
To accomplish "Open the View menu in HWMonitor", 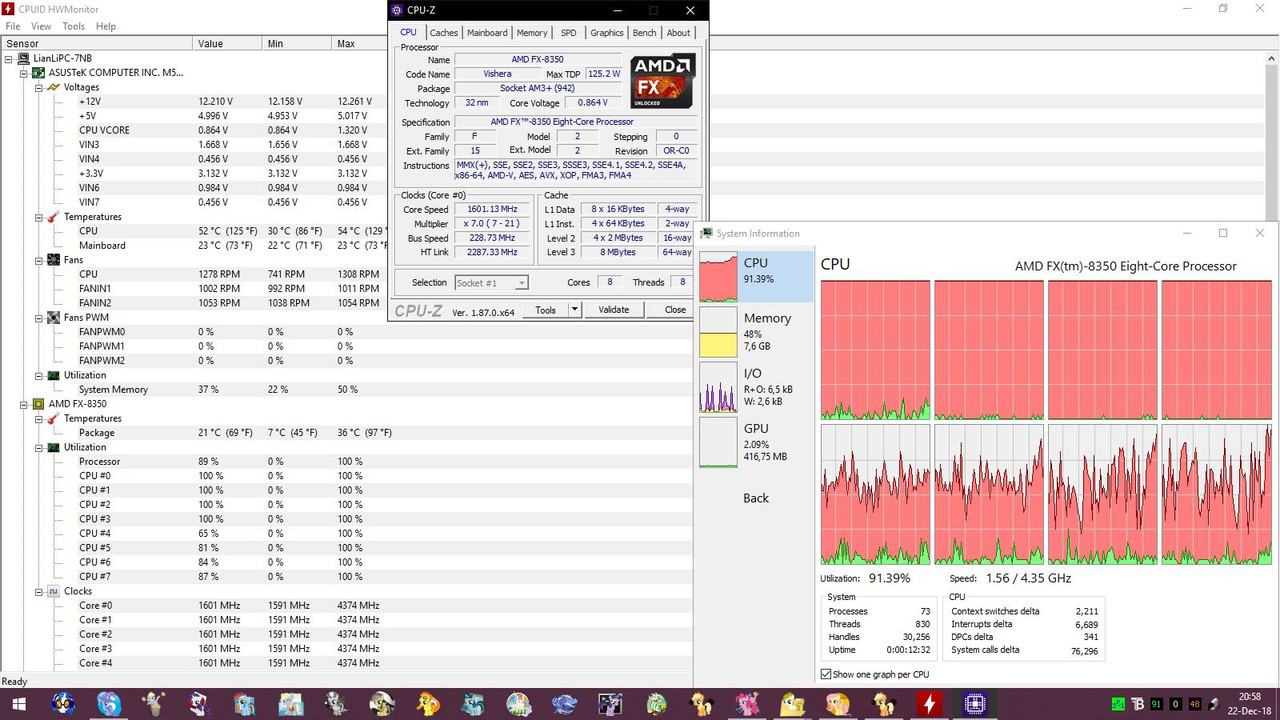I will (x=41, y=26).
